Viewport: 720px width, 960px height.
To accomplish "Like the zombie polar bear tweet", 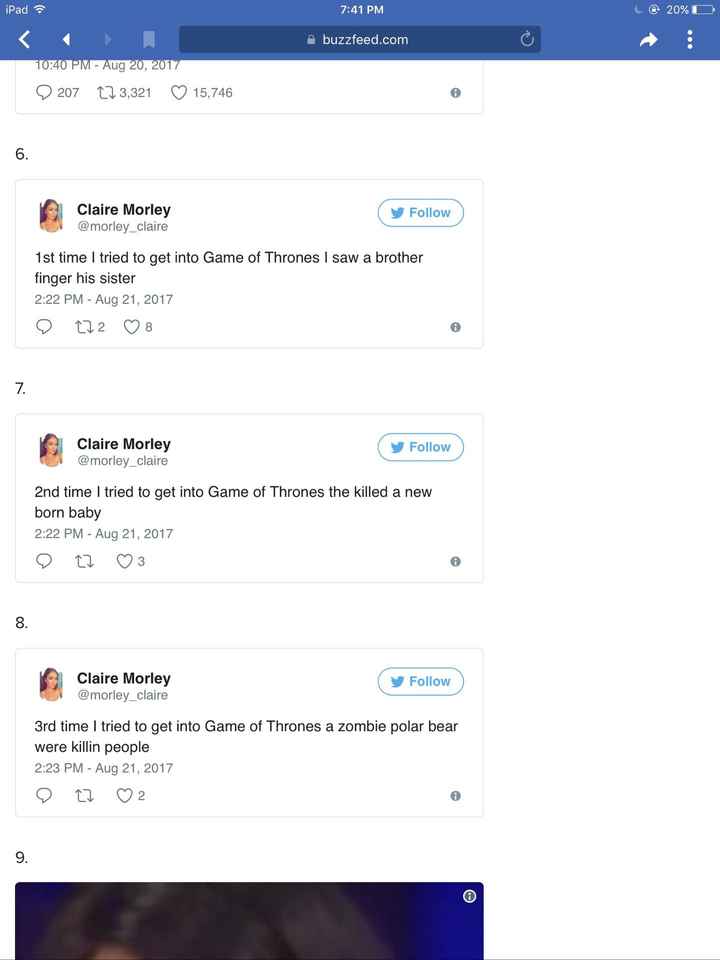I will click(x=125, y=796).
